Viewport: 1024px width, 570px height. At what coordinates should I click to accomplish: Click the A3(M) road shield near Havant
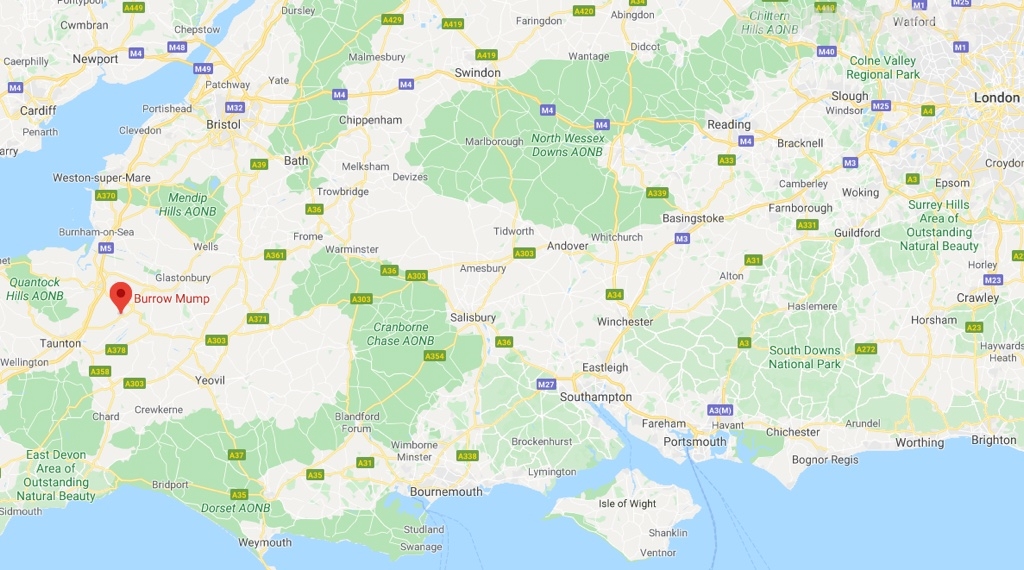pos(720,410)
